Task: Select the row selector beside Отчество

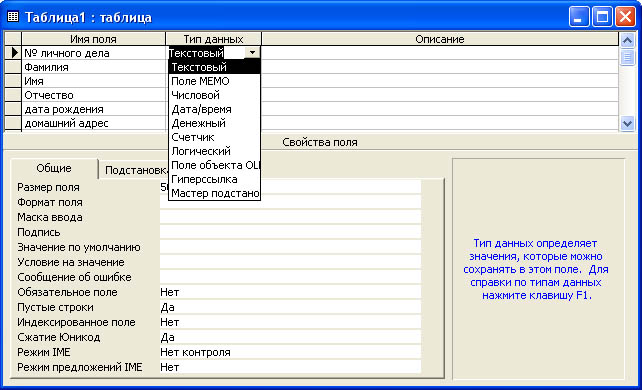Action: 13,95
